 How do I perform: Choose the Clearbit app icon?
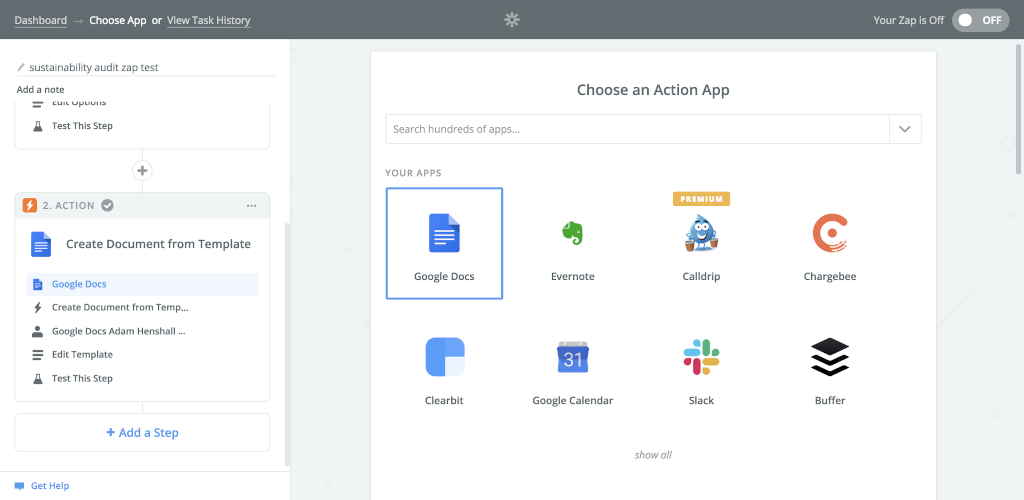click(x=445, y=357)
